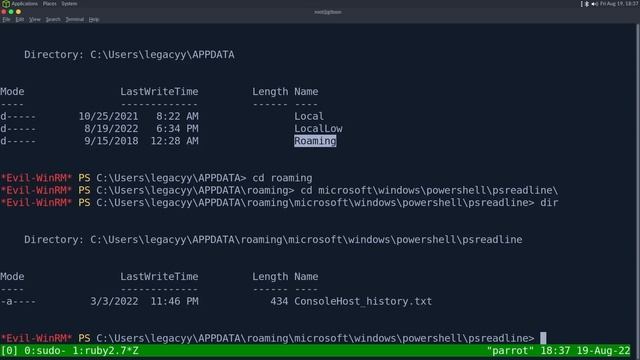Click the 3/3/2022 11:46 PM timestamp
The width and height of the screenshot is (640, 360).
click(x=144, y=301)
